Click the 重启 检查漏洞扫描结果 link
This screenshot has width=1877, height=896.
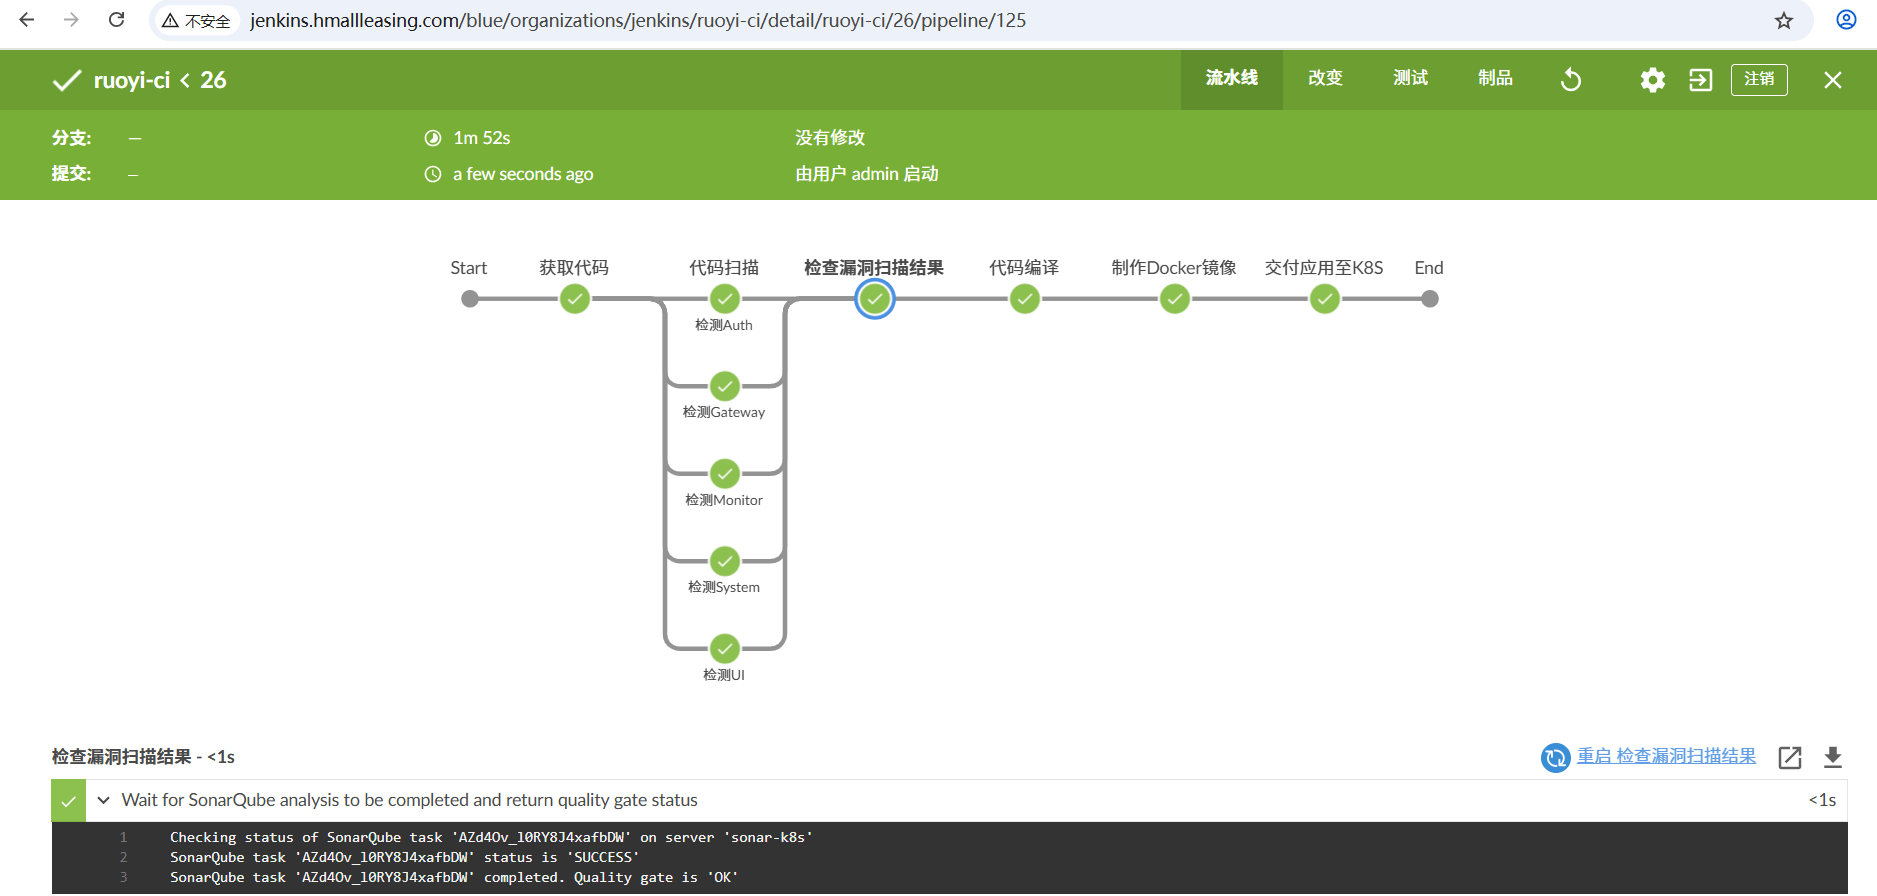pyautogui.click(x=1665, y=756)
